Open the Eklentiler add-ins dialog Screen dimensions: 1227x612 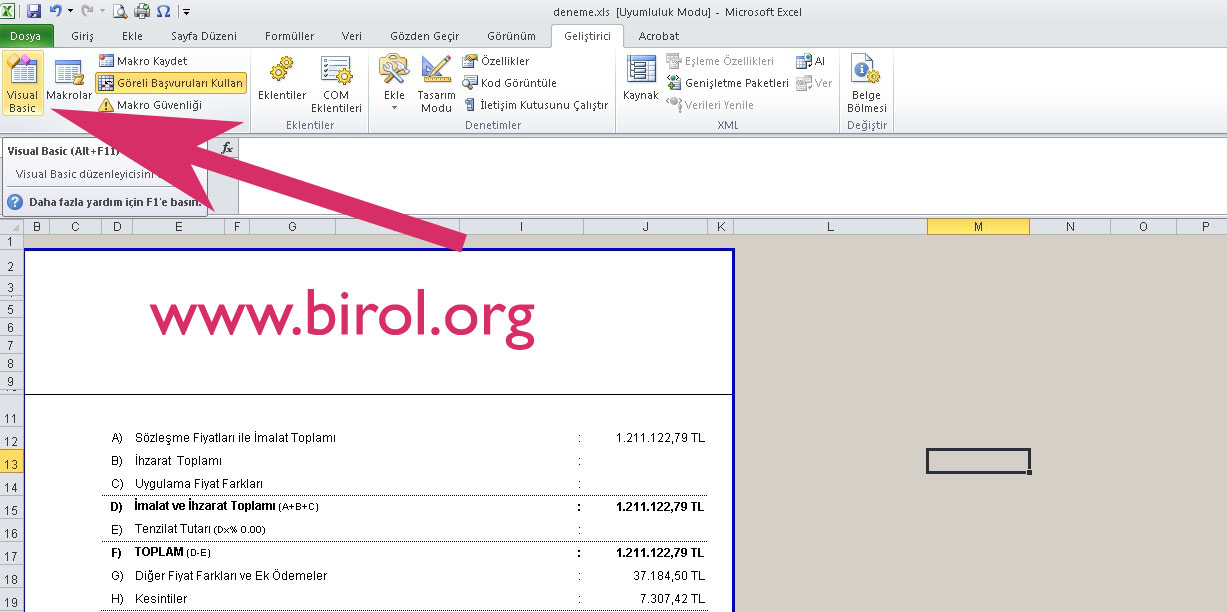tap(282, 80)
